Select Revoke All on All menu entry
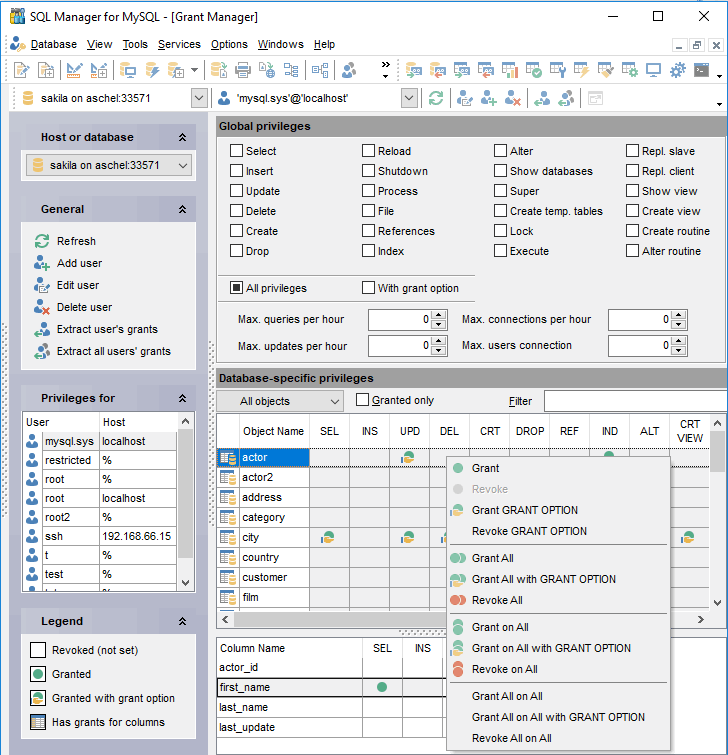728x755 pixels. click(559, 738)
